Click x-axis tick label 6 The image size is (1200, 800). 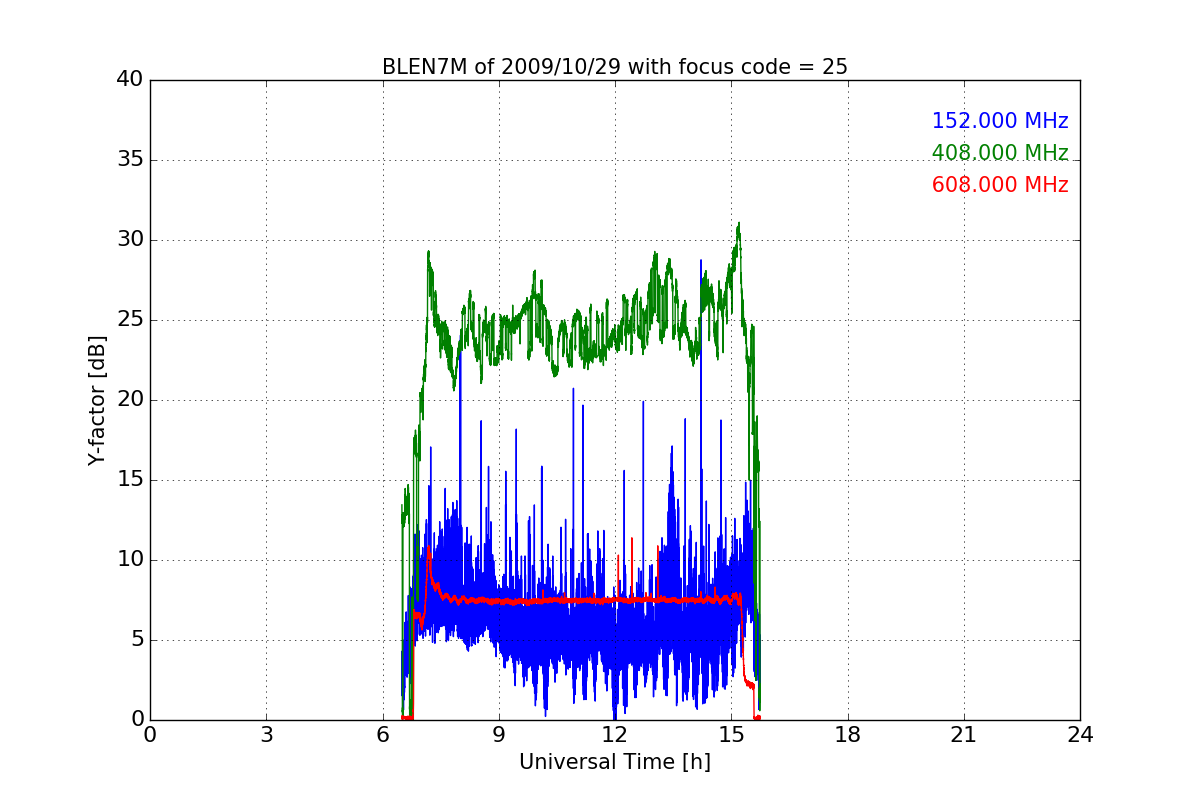(382, 735)
